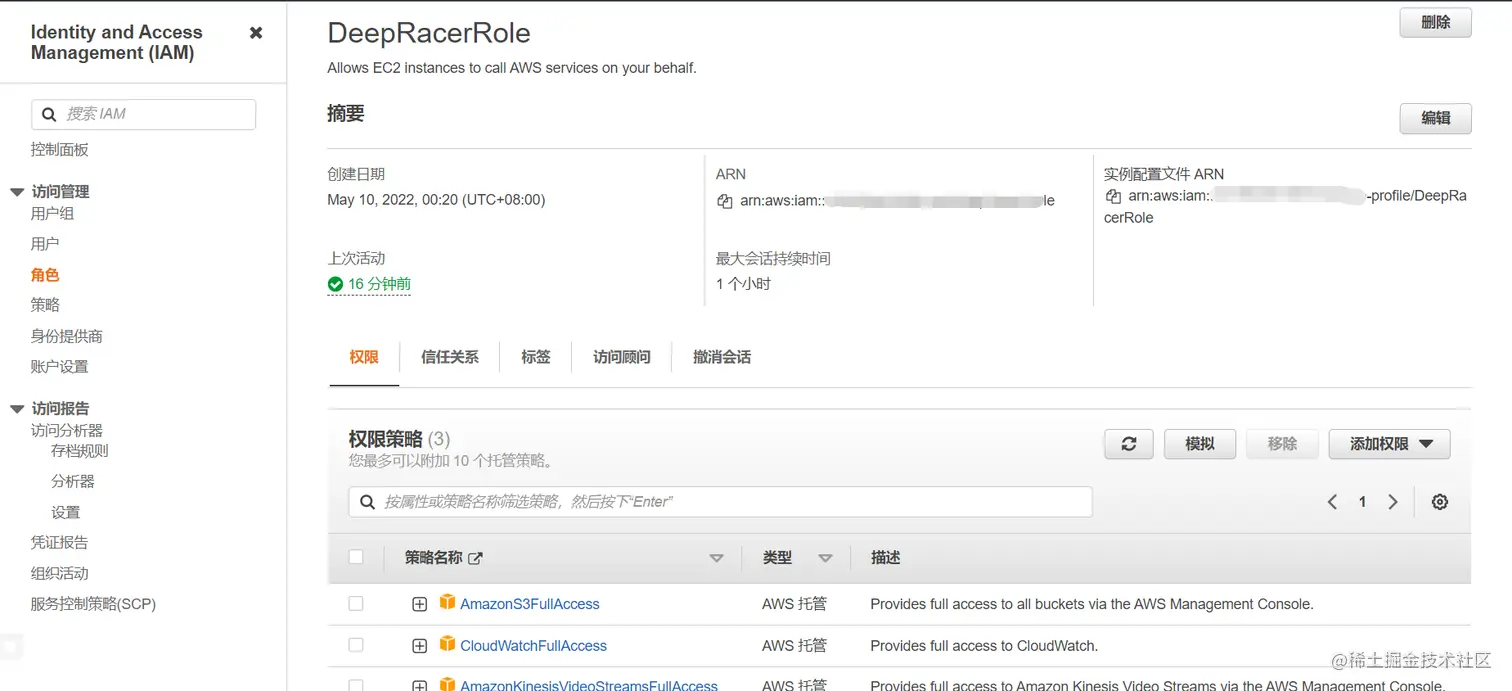Open the 添加权限 dropdown

[x=1390, y=444]
